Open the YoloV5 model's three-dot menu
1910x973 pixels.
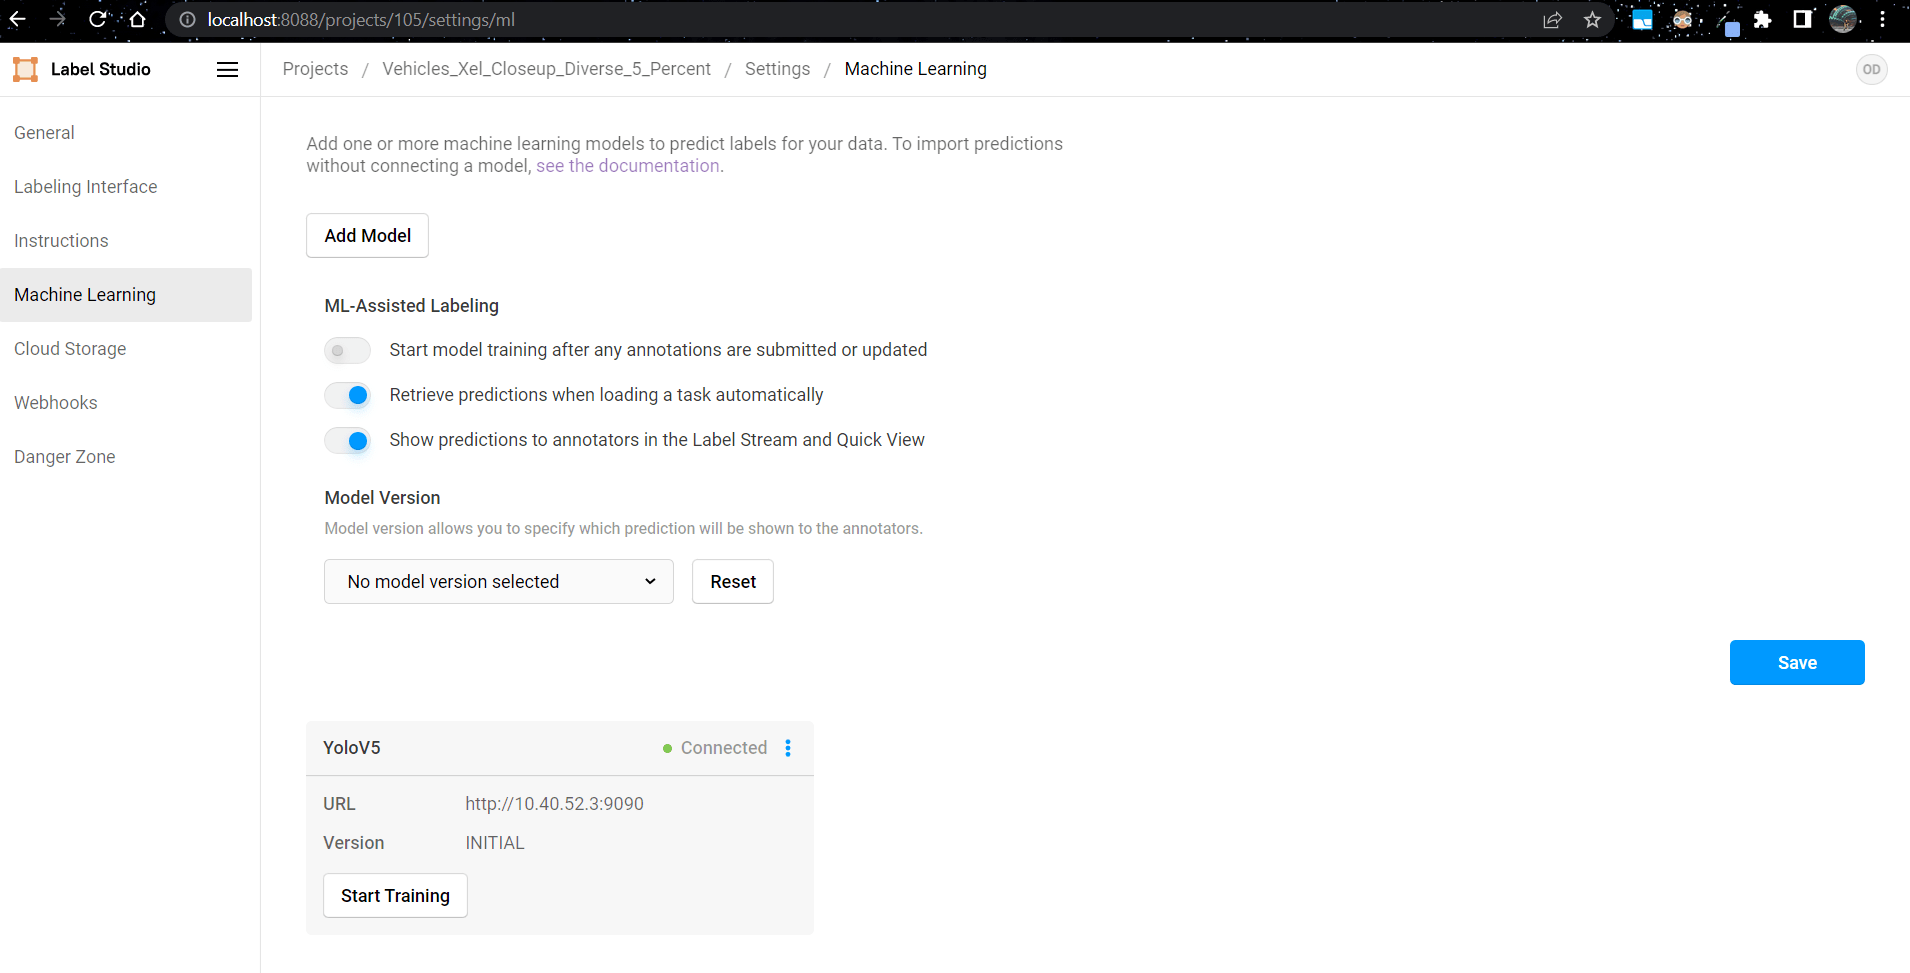pyautogui.click(x=788, y=748)
